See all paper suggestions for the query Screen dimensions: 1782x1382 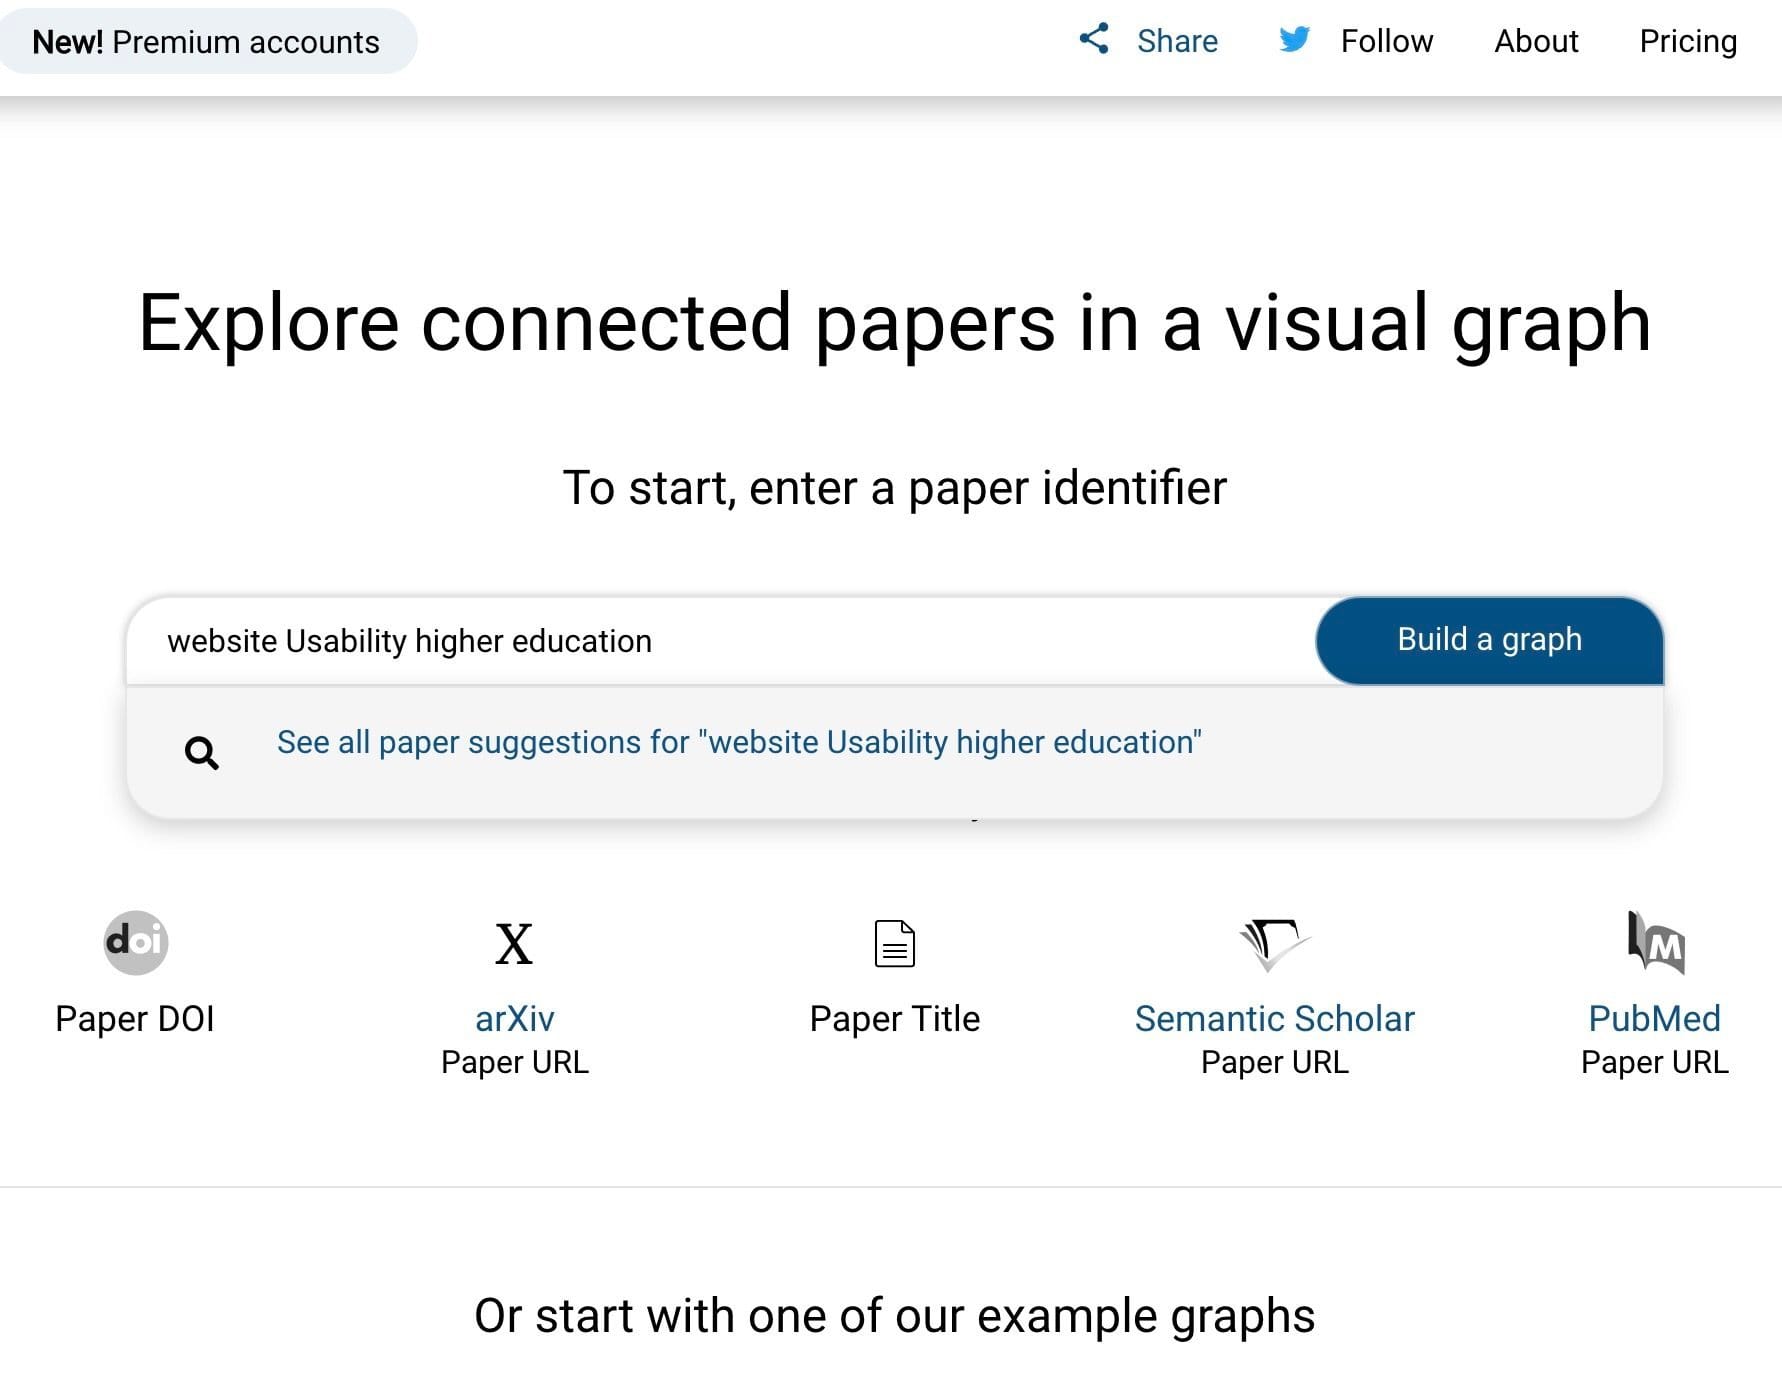point(739,742)
